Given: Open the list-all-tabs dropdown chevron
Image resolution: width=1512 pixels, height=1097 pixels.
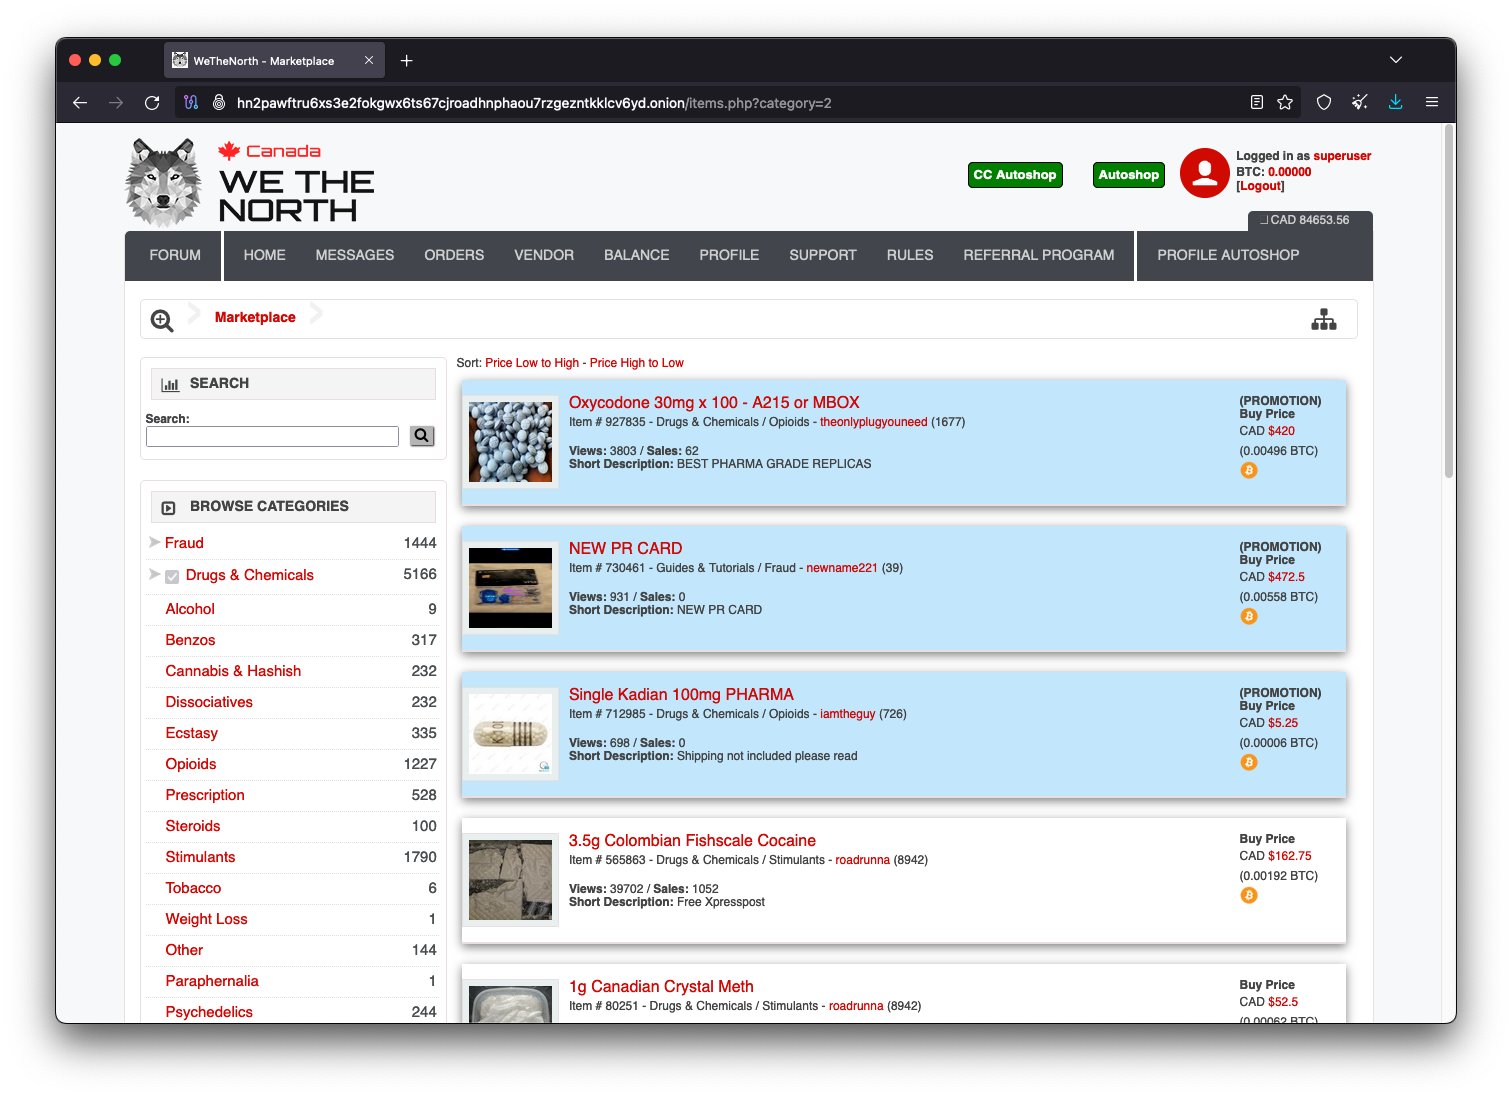Looking at the screenshot, I should 1395,60.
